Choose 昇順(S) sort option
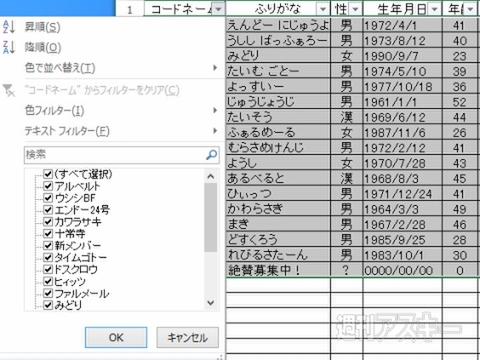This screenshot has height=360, width=480. 43,27
